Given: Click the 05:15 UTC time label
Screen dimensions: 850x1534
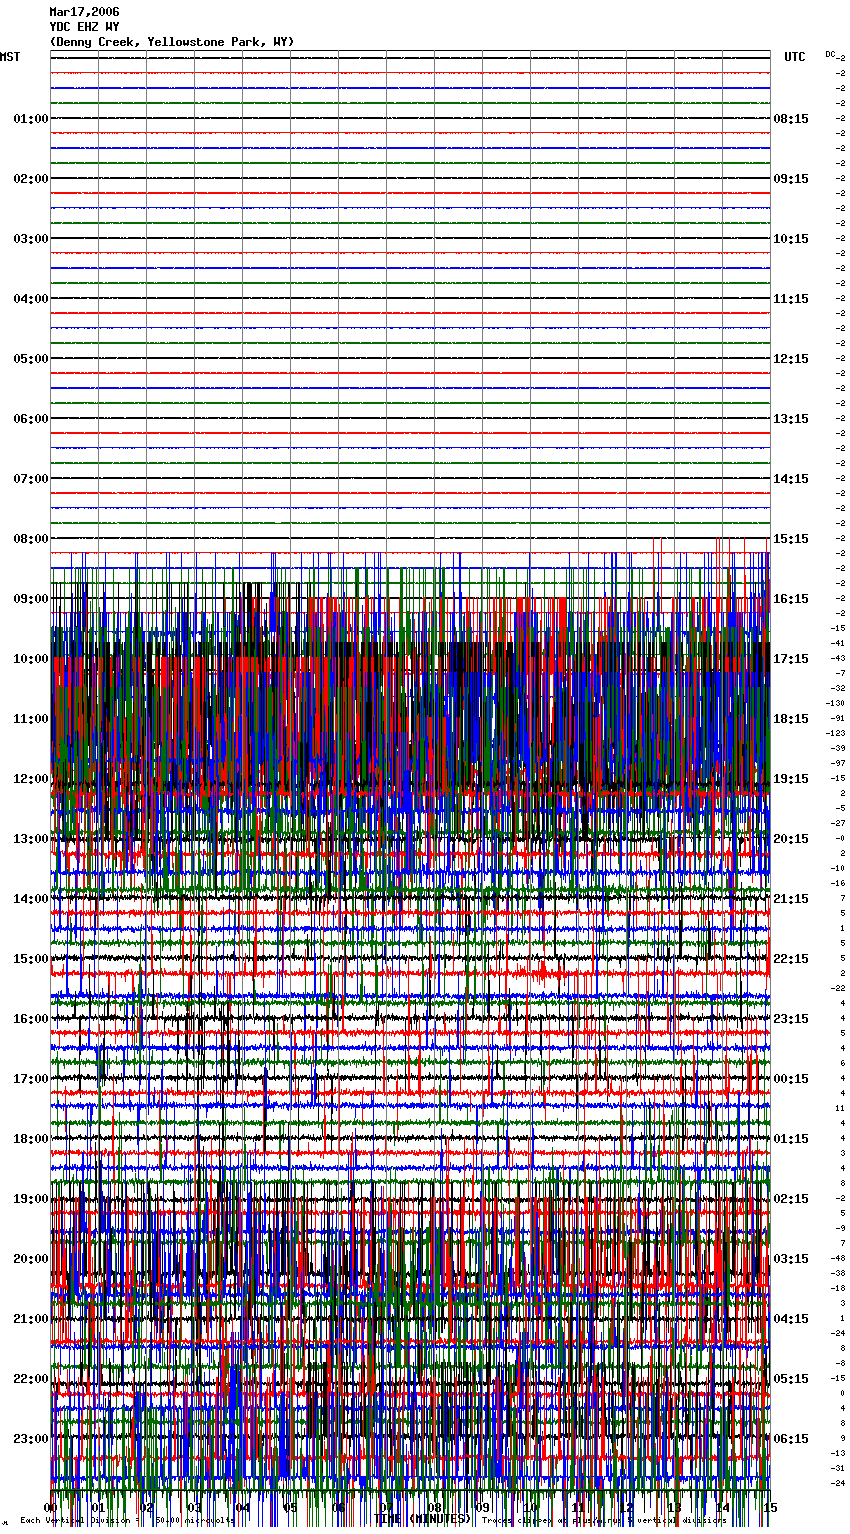Looking at the screenshot, I should pos(791,1379).
